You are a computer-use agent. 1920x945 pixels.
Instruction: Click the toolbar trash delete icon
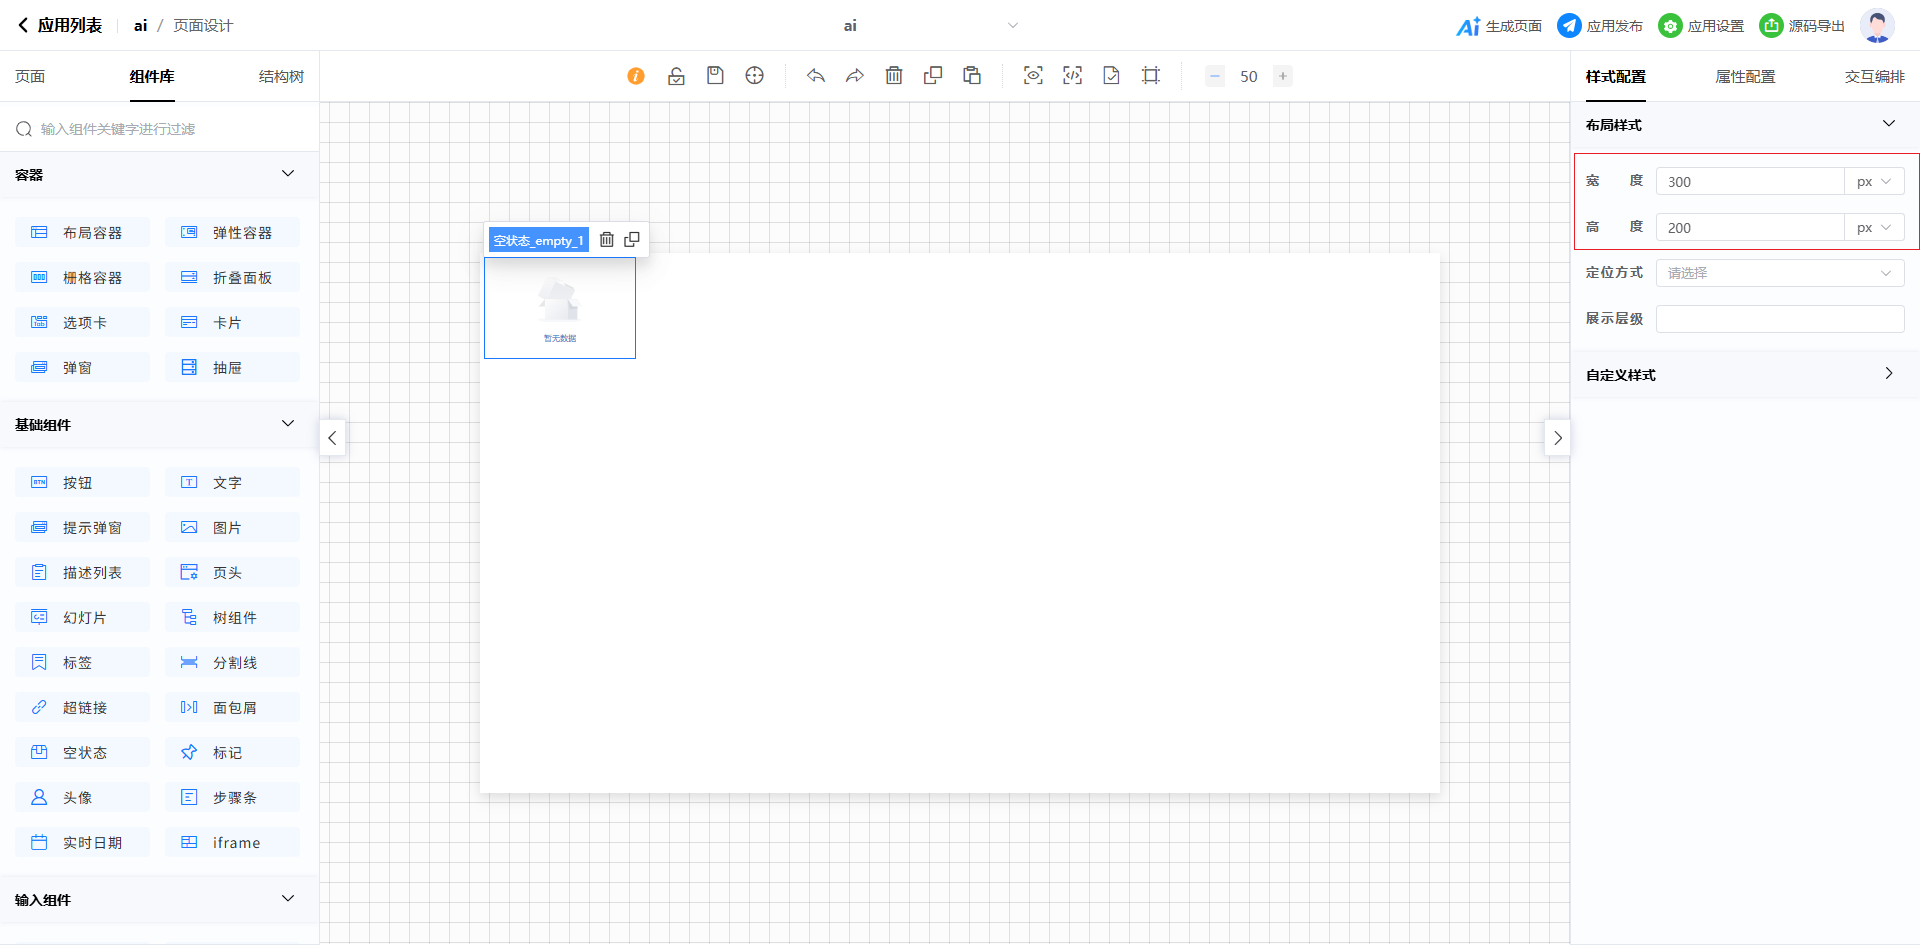tap(894, 76)
